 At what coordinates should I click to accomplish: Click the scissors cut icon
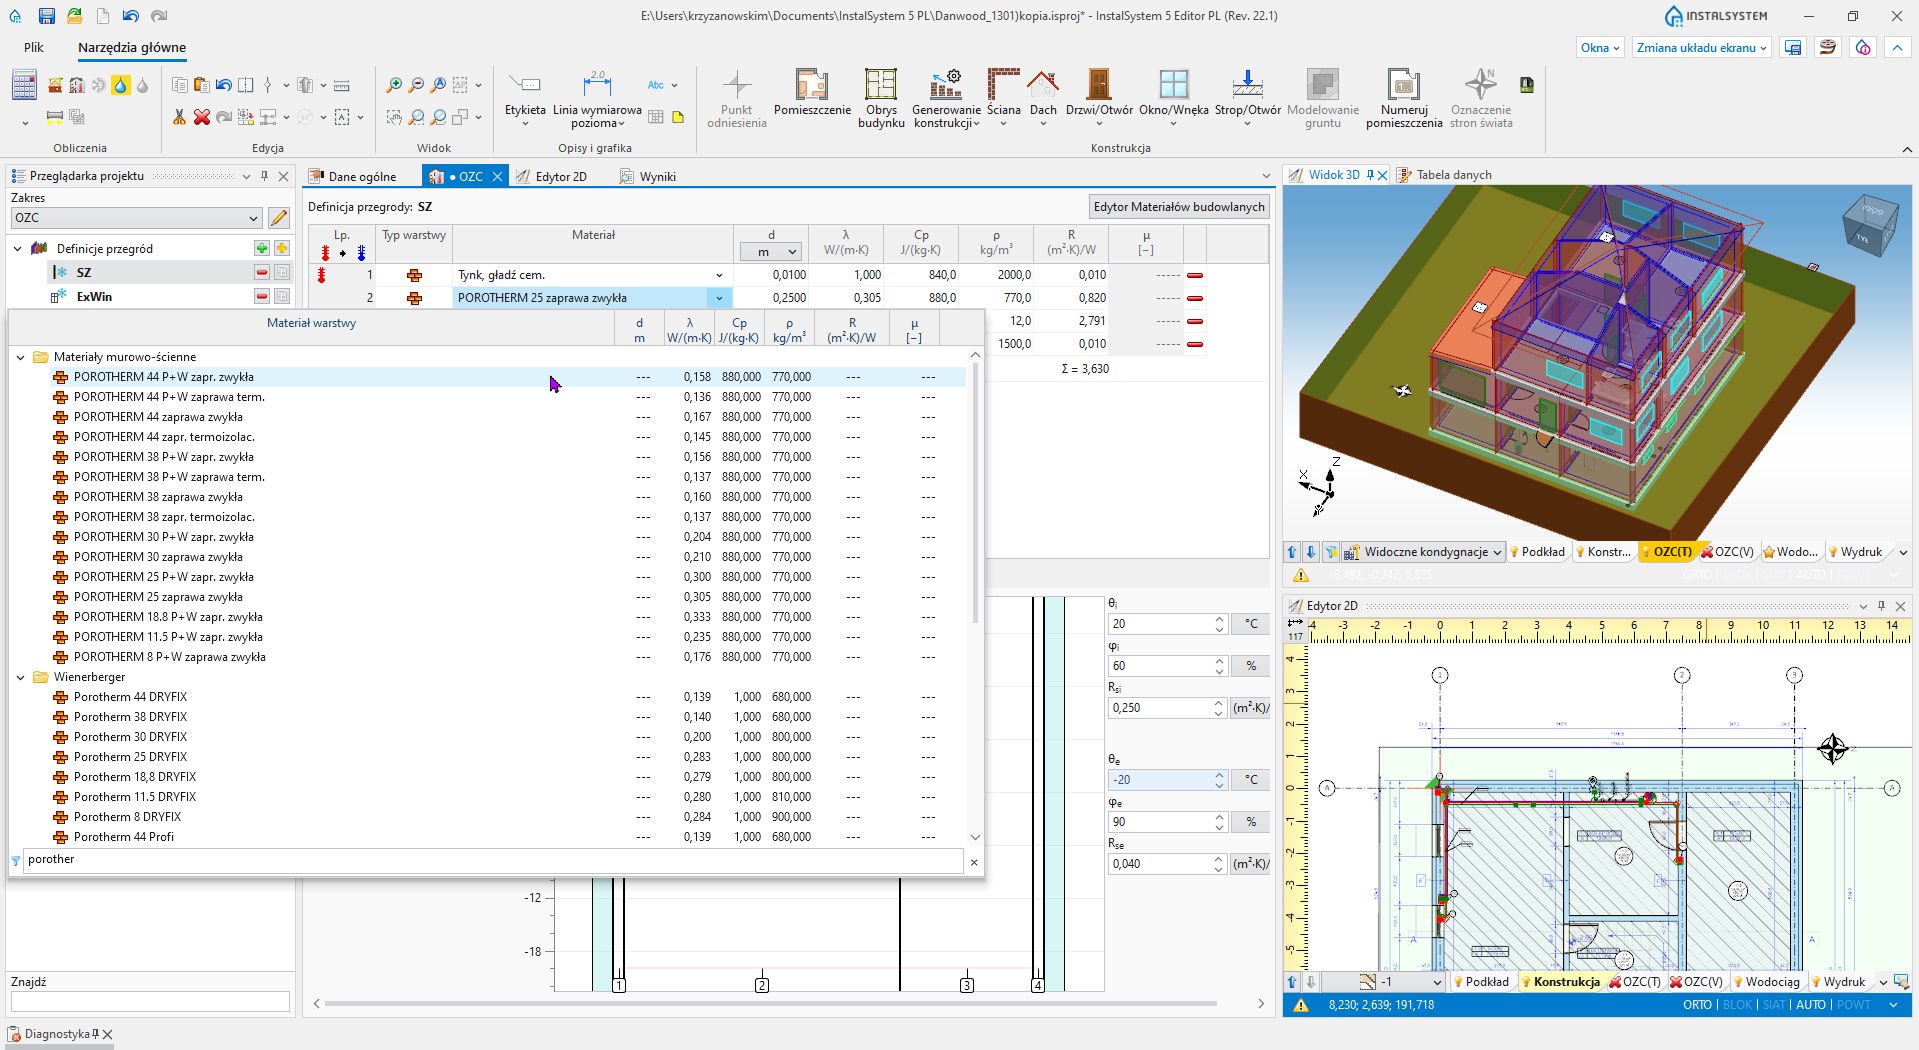[179, 117]
